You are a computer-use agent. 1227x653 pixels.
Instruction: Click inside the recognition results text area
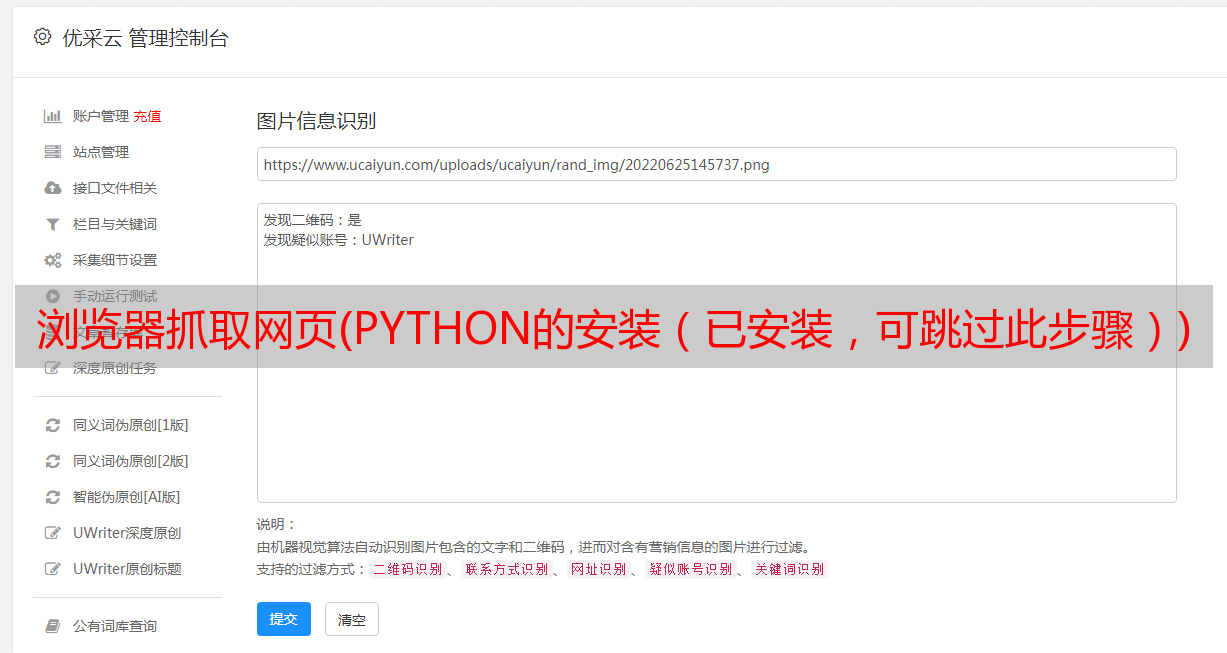click(x=716, y=352)
